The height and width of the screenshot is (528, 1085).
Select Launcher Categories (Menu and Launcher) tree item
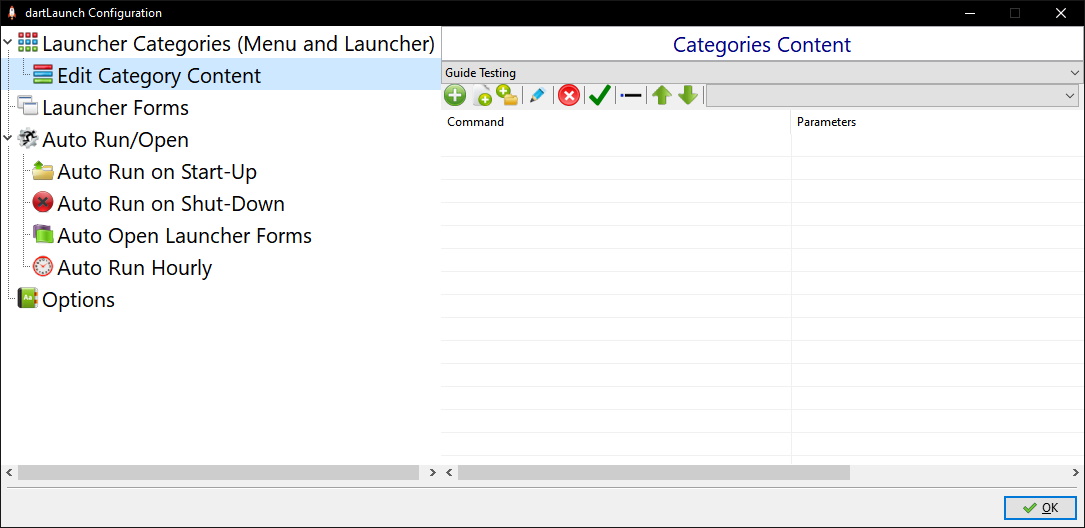(238, 44)
